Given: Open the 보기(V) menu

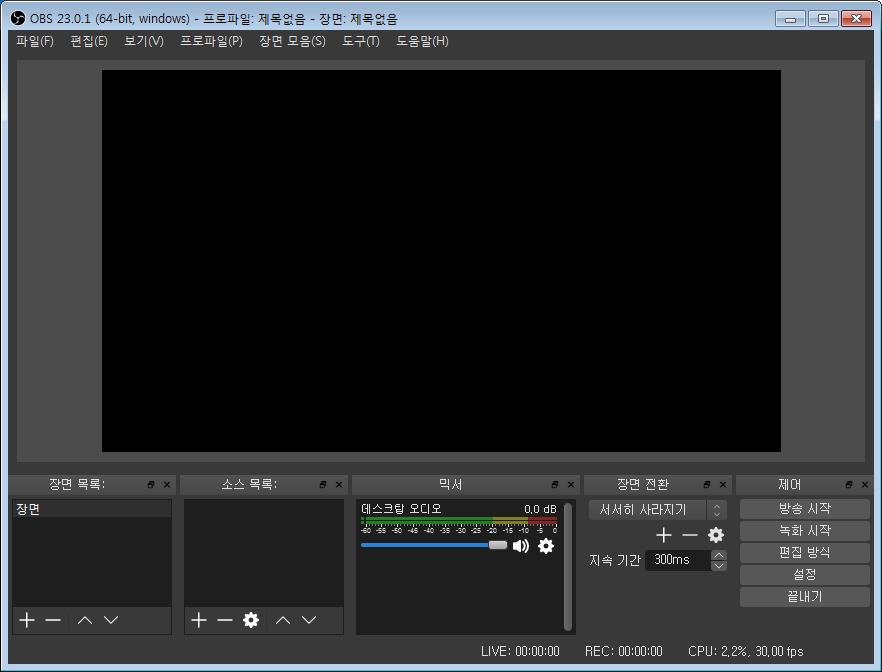Looking at the screenshot, I should click(x=144, y=41).
